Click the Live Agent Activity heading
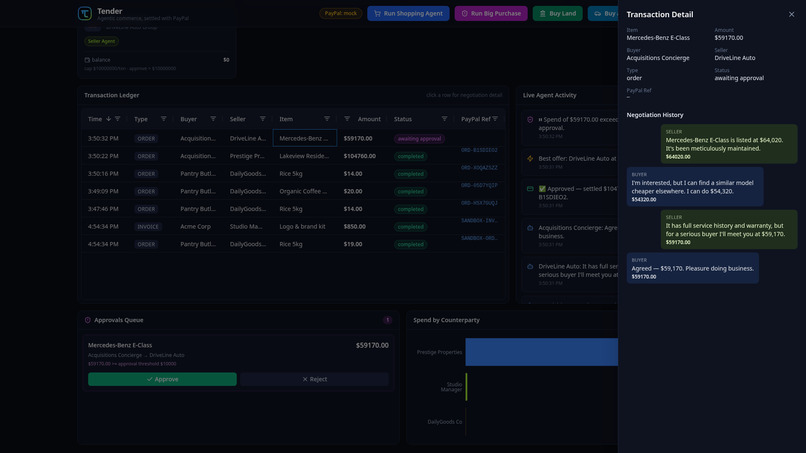806x453 pixels. [x=549, y=95]
